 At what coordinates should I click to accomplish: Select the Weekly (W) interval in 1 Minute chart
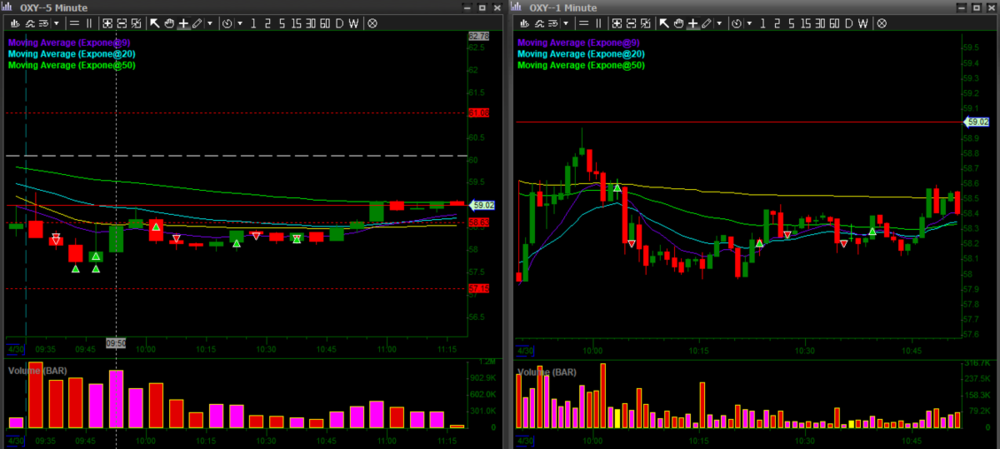861,22
